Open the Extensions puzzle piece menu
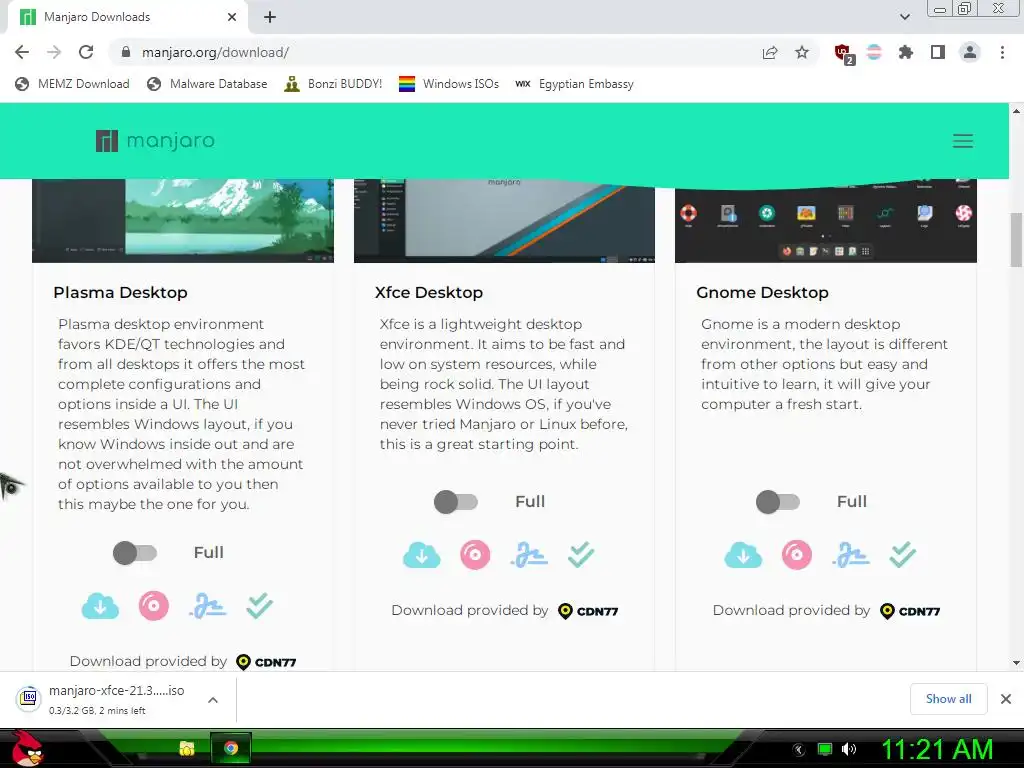The height and width of the screenshot is (768, 1024). [906, 52]
